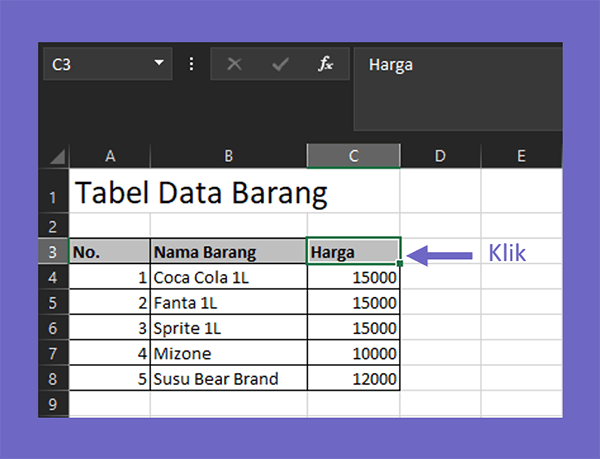Screen dimensions: 600x459
Task: Click the 10000 price cell
Action: pyautogui.click(x=354, y=353)
